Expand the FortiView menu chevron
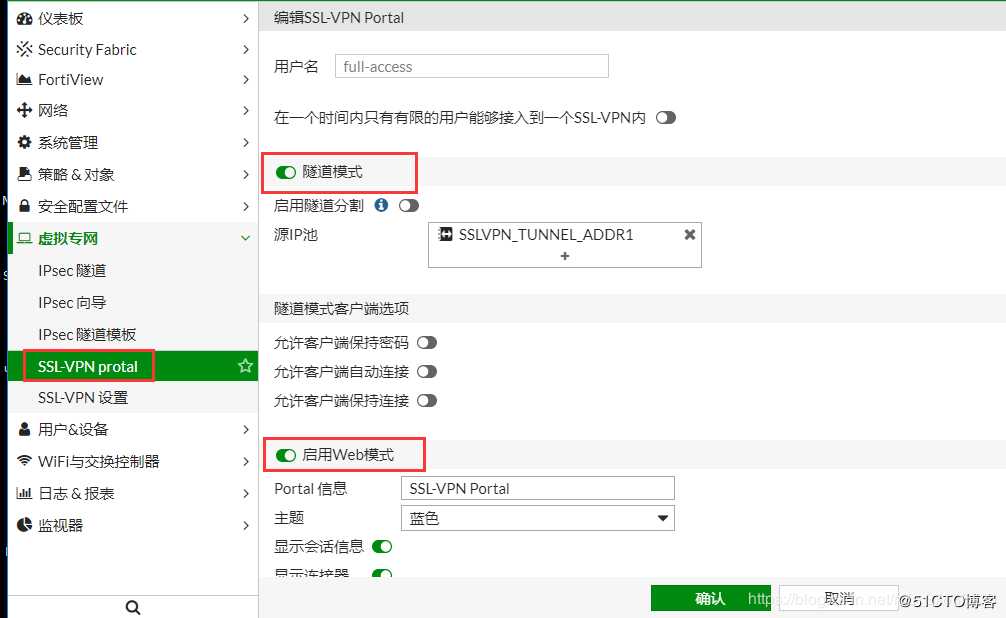This screenshot has height=618, width=1006. click(x=246, y=80)
